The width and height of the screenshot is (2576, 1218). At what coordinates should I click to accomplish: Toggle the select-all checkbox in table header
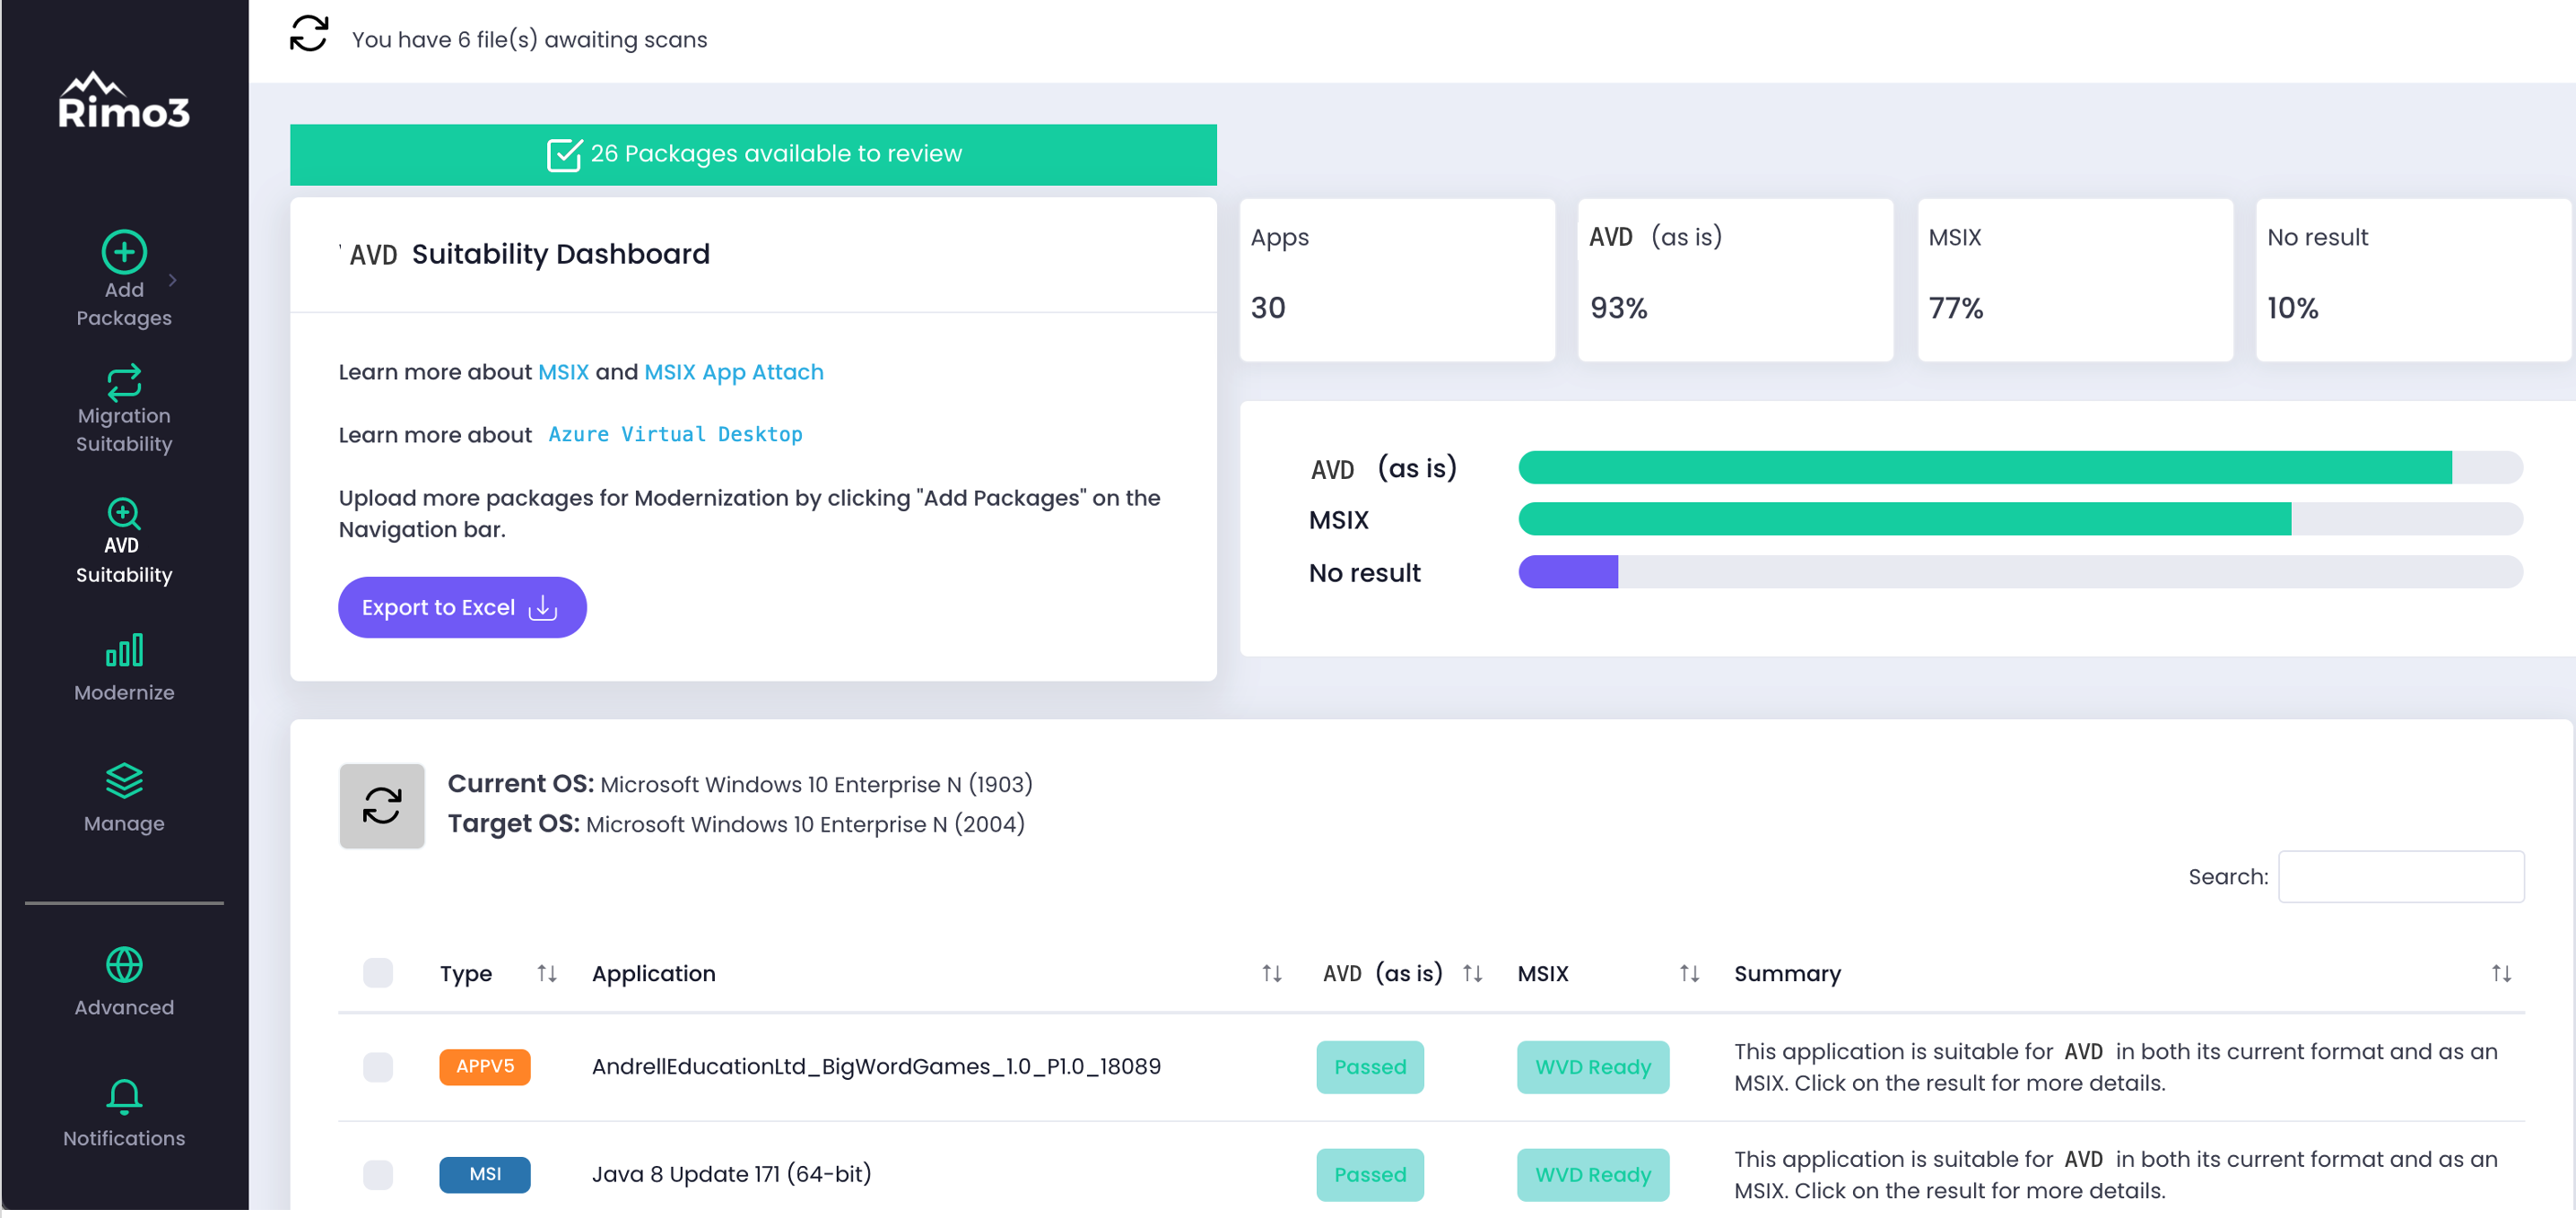coord(378,974)
